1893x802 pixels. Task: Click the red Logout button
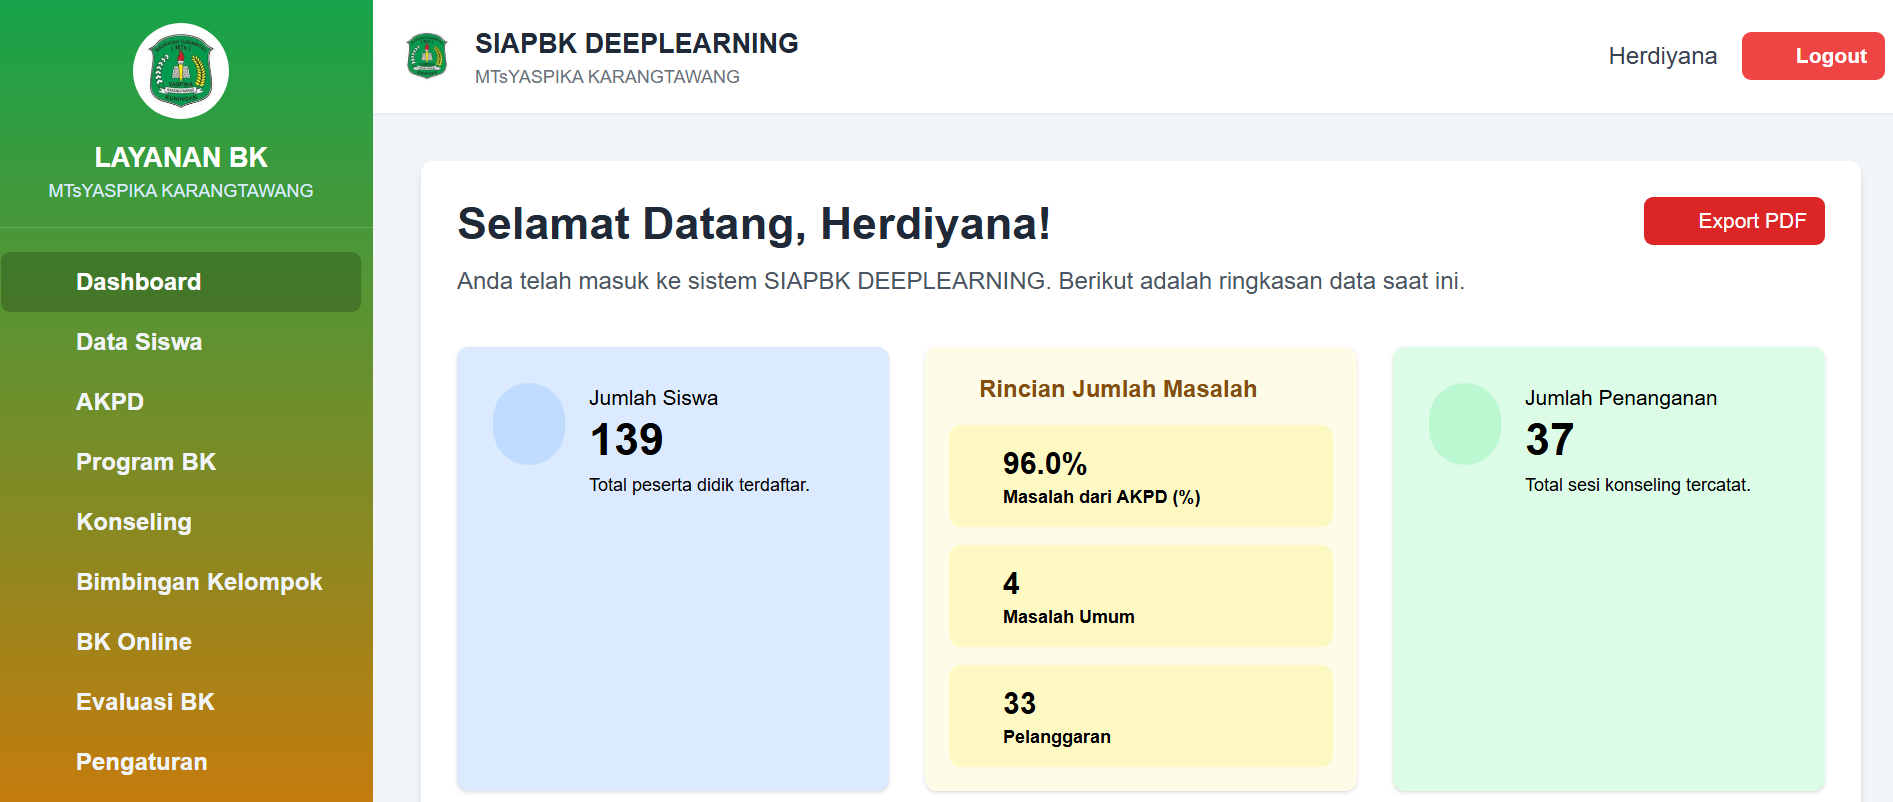(x=1813, y=56)
